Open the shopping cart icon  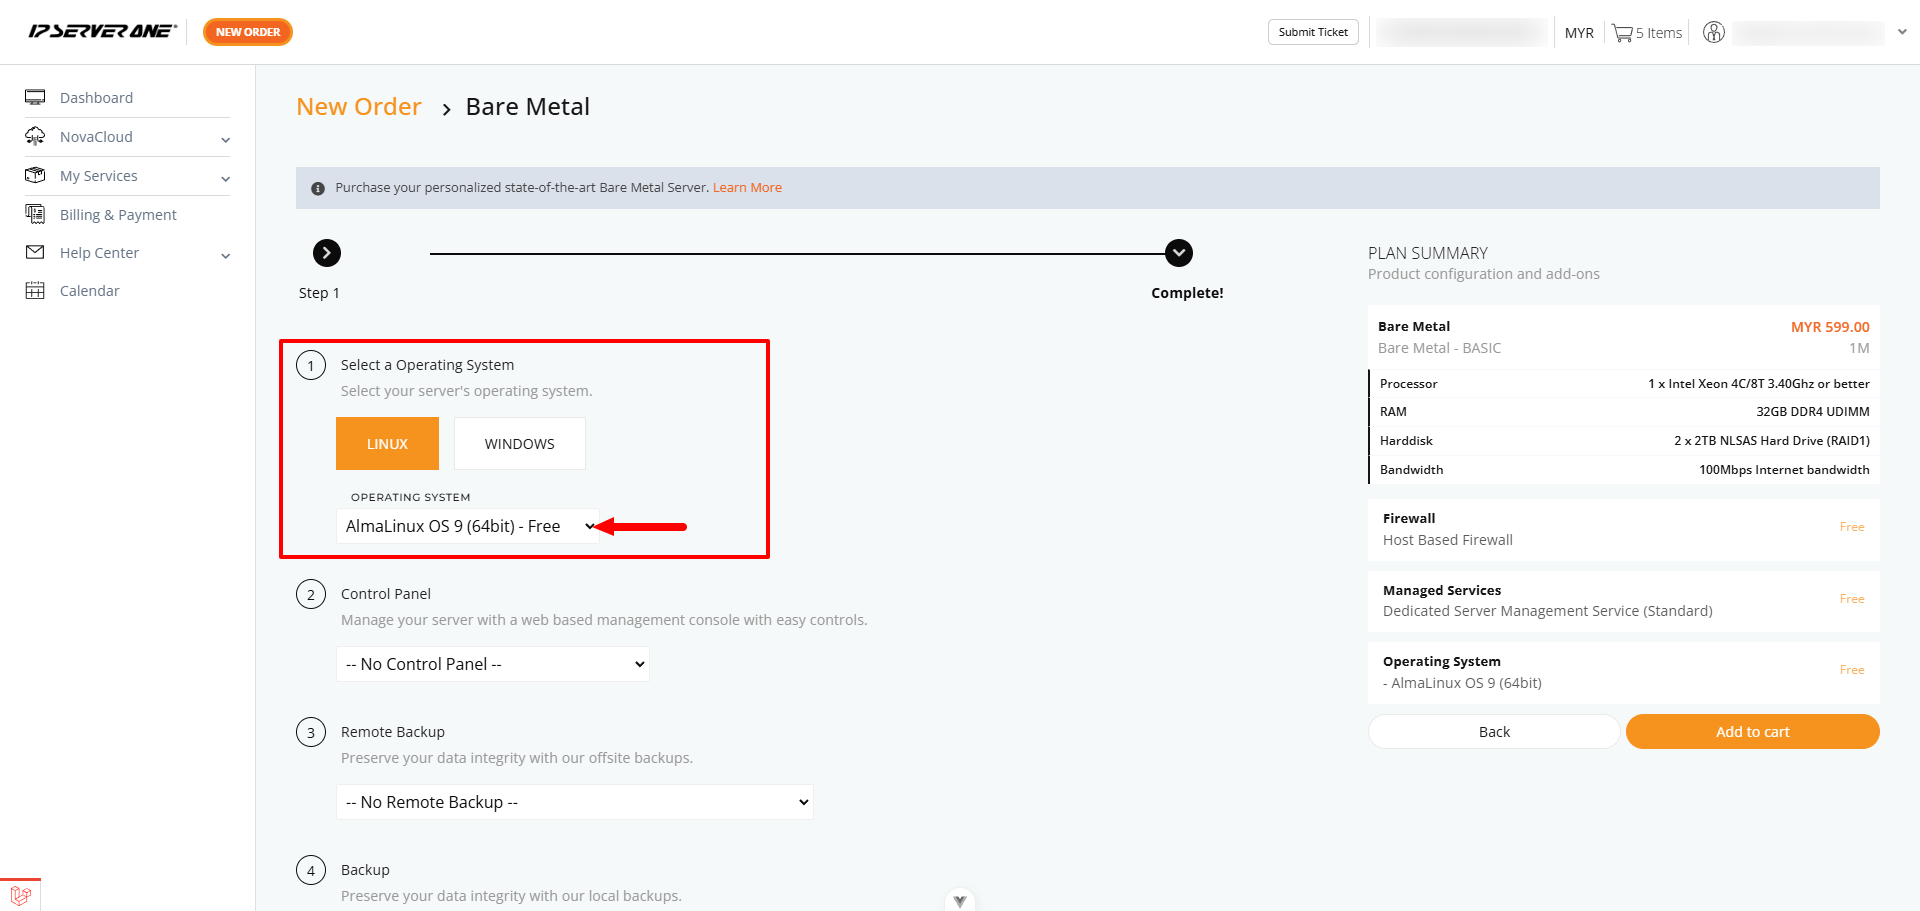[1622, 33]
